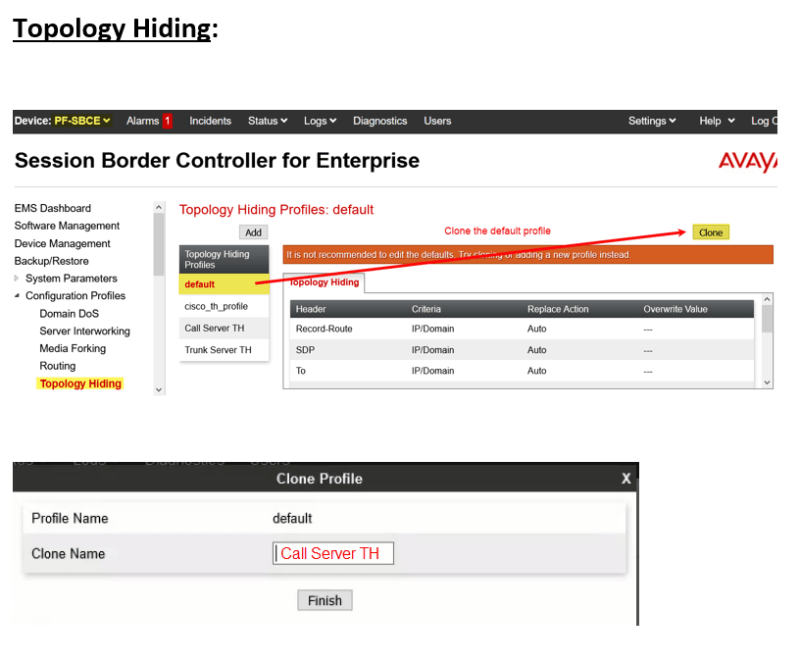Click sidebar scrollbar up arrow
This screenshot has height=663, width=800.
(159, 207)
